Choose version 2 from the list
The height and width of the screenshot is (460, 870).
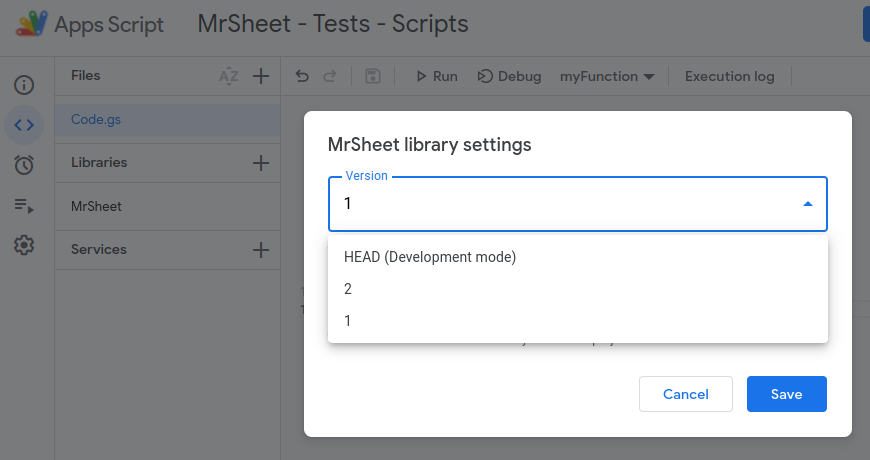578,289
